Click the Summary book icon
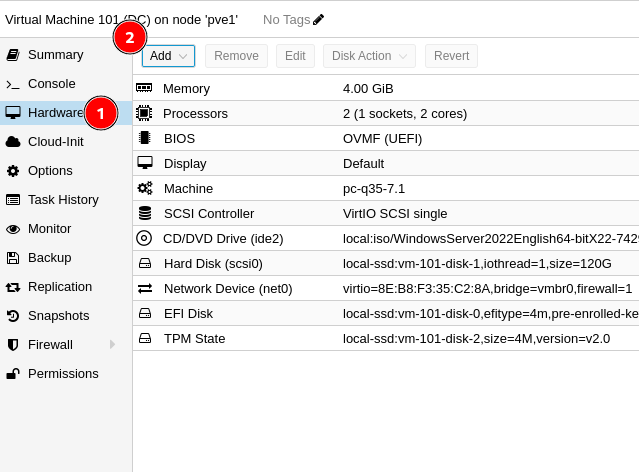 pyautogui.click(x=13, y=55)
